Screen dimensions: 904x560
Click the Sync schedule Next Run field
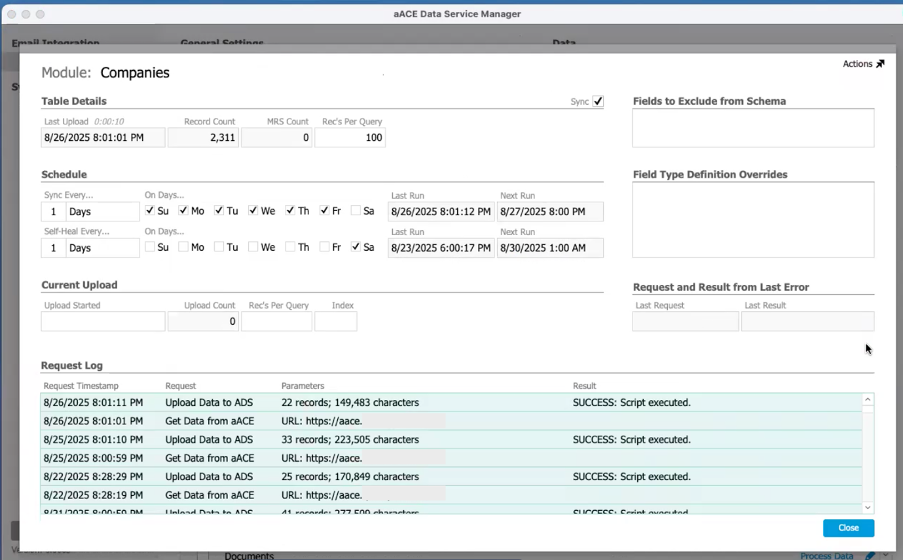click(x=550, y=212)
